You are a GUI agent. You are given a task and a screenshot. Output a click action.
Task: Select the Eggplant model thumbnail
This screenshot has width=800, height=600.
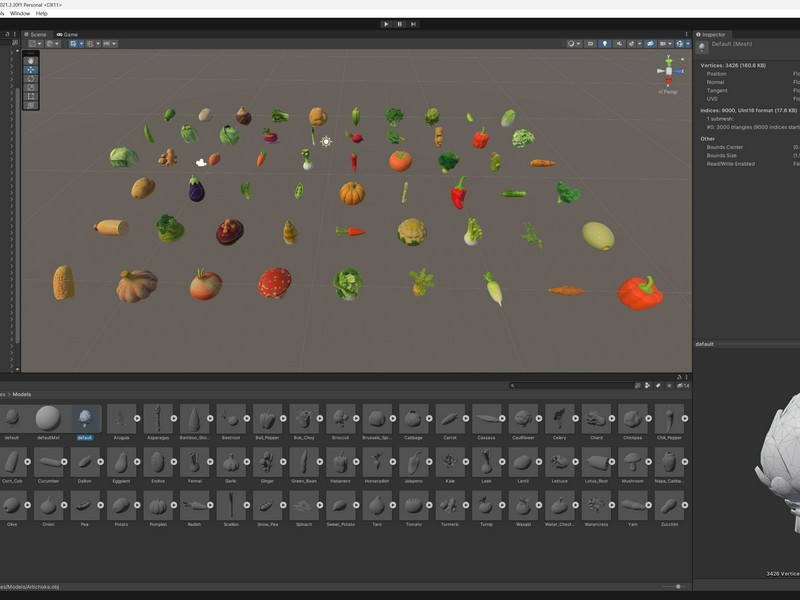(x=121, y=462)
